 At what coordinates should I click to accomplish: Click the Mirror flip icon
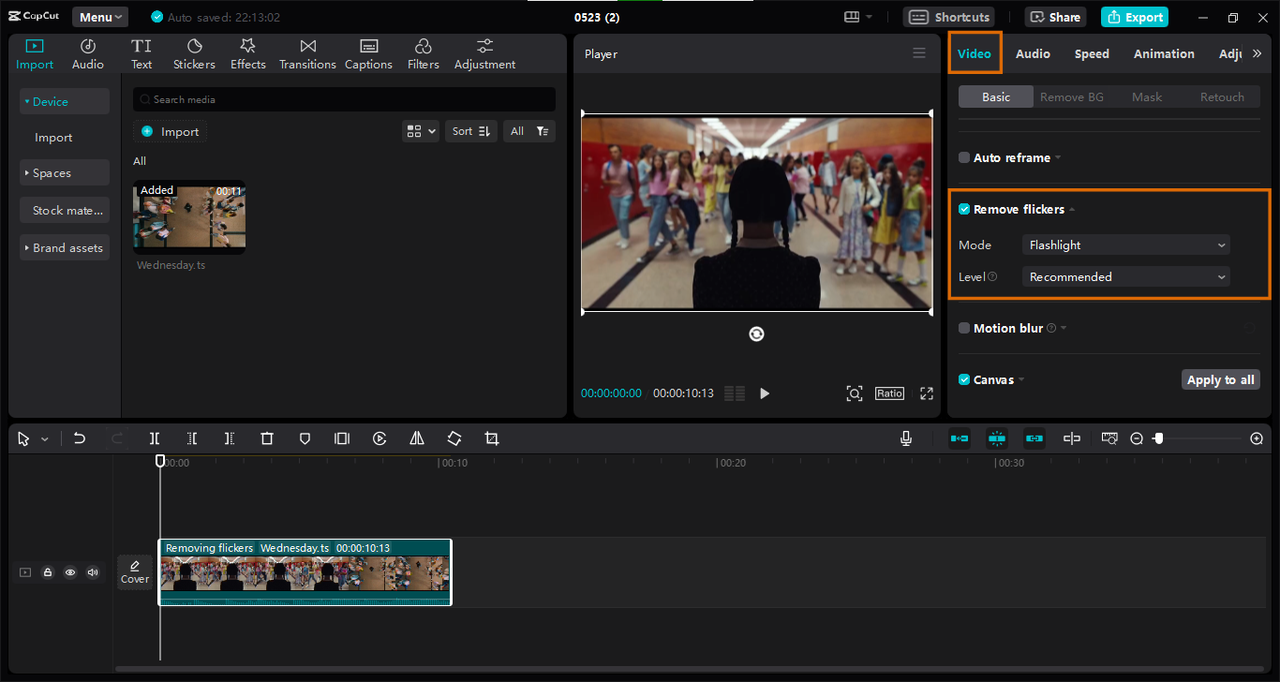[417, 439]
